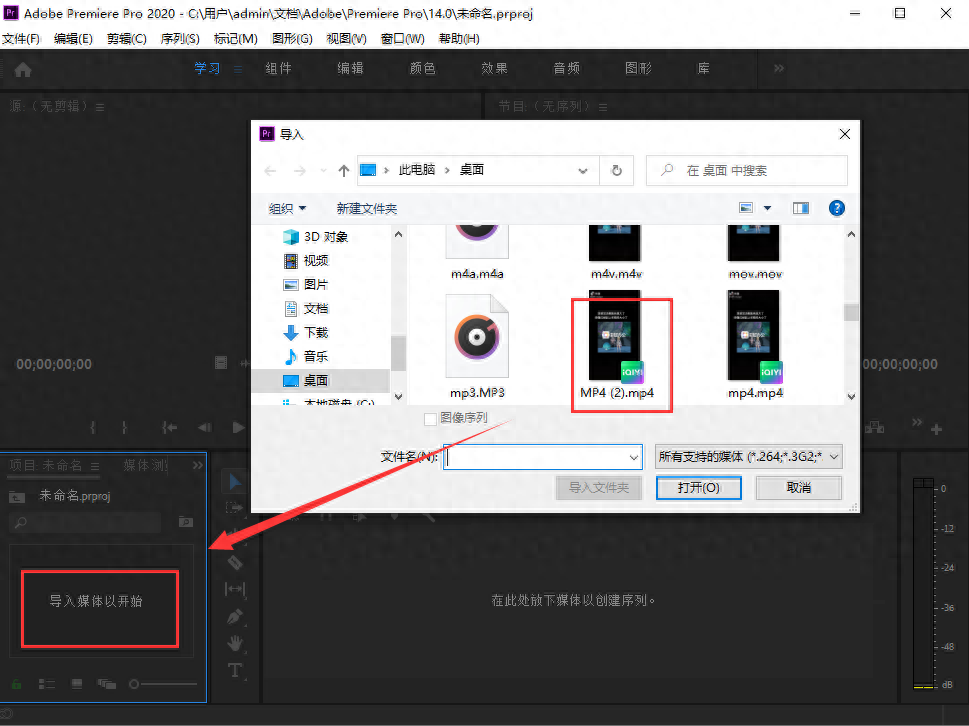
Task: Select the Type tool
Action: click(235, 670)
